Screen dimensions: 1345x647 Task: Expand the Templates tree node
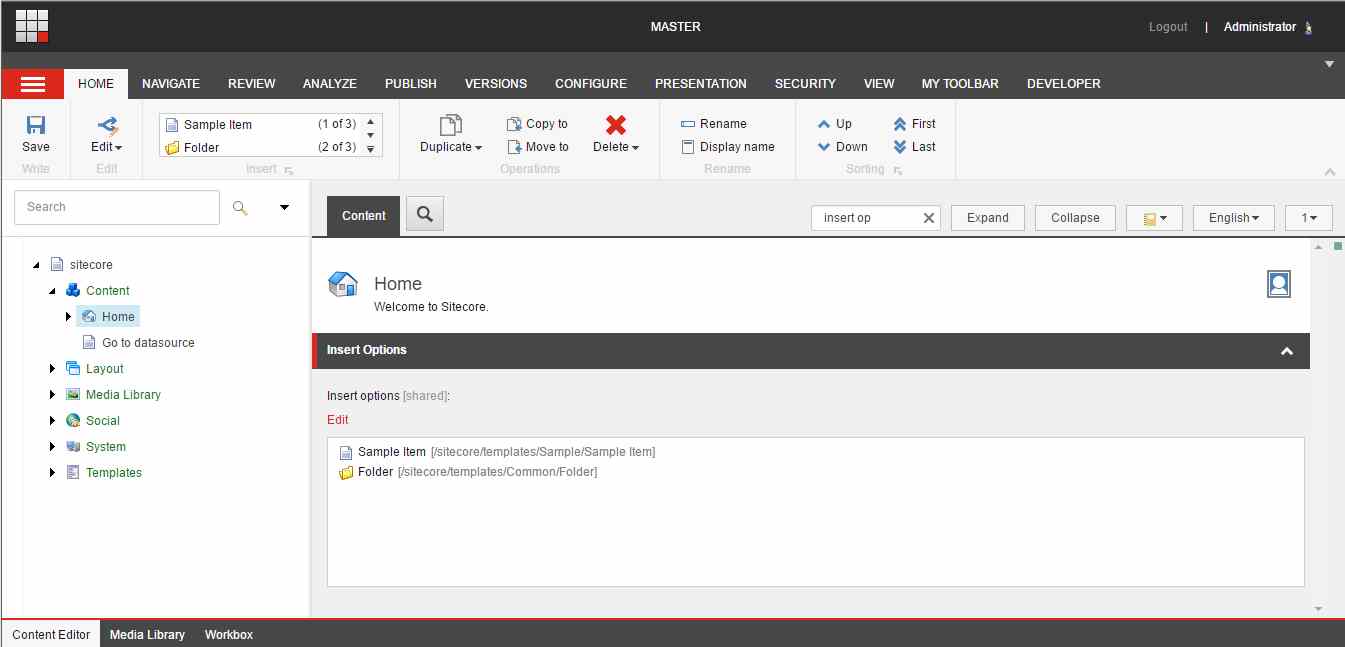tap(52, 473)
